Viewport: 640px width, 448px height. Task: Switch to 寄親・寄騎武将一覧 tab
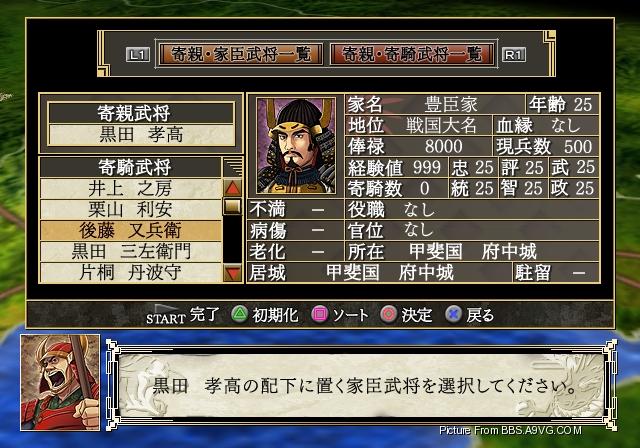[412, 54]
